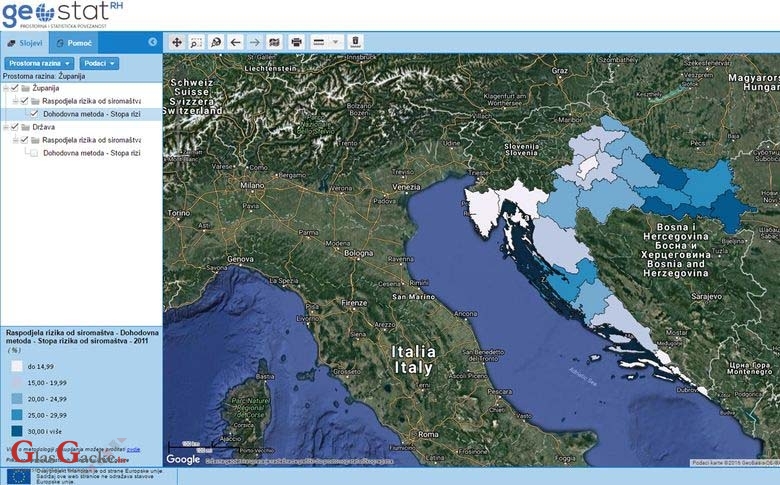
Task: Select the pan map tool
Action: click(x=177, y=42)
